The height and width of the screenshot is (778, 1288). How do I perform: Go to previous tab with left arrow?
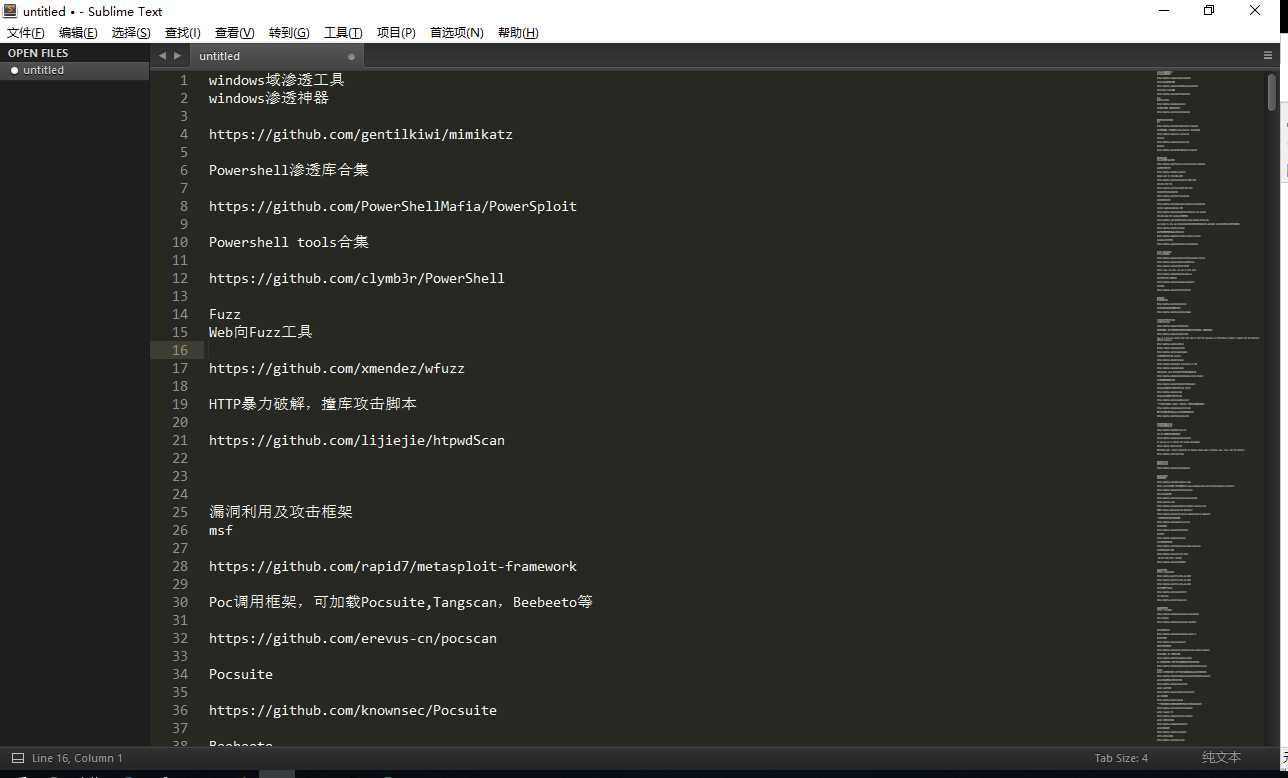162,56
